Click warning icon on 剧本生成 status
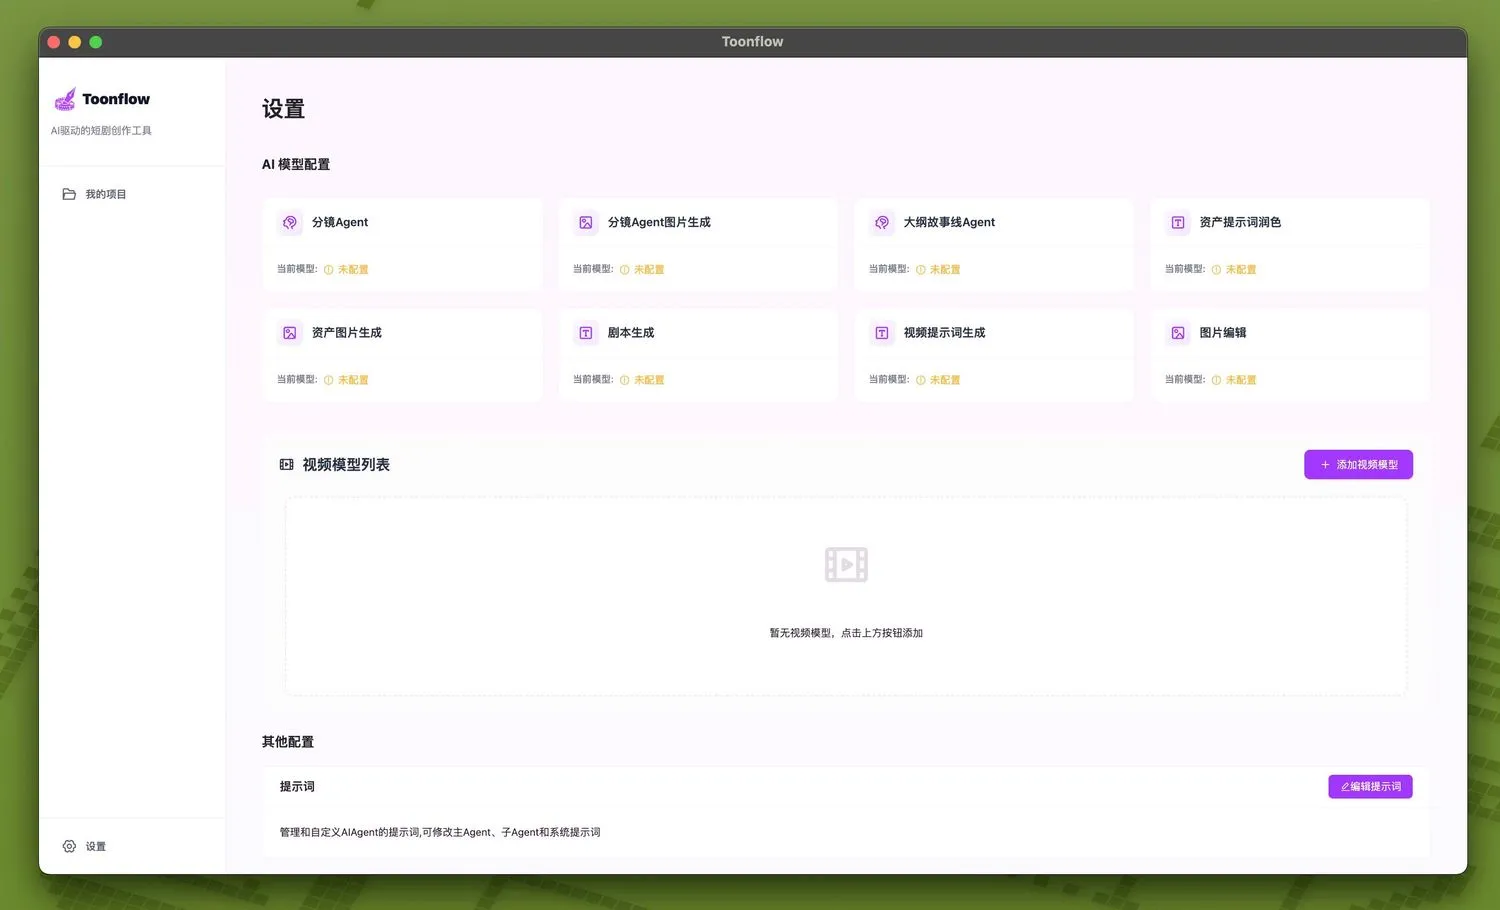1500x910 pixels. click(x=624, y=380)
